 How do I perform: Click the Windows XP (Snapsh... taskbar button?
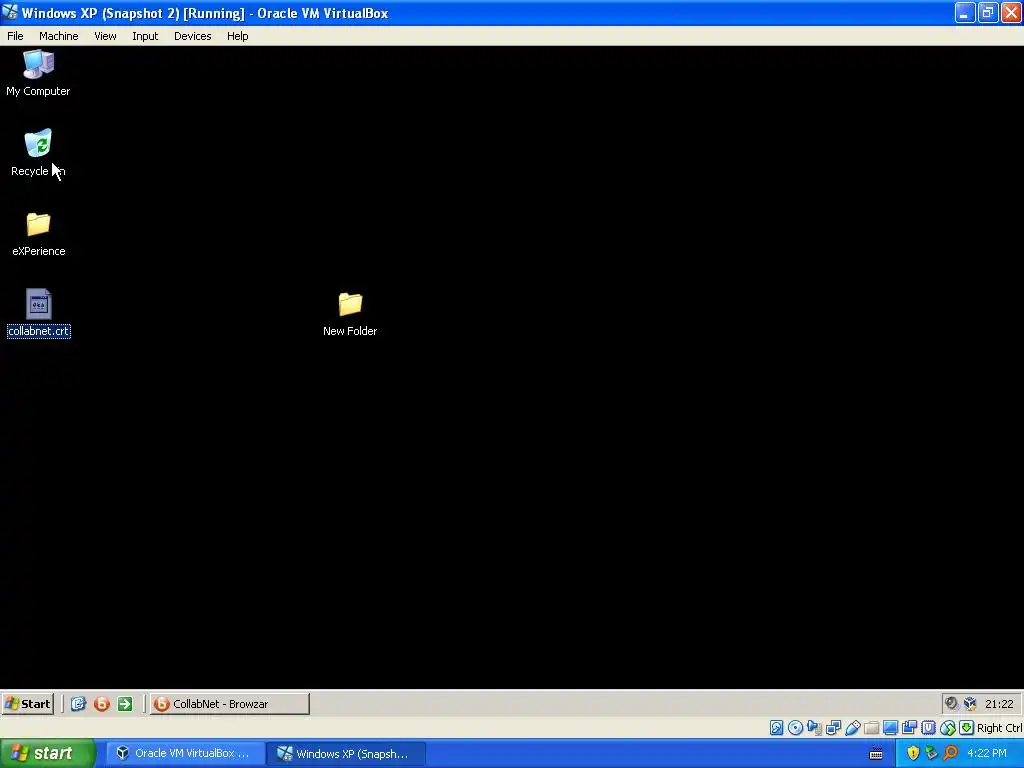pos(345,754)
